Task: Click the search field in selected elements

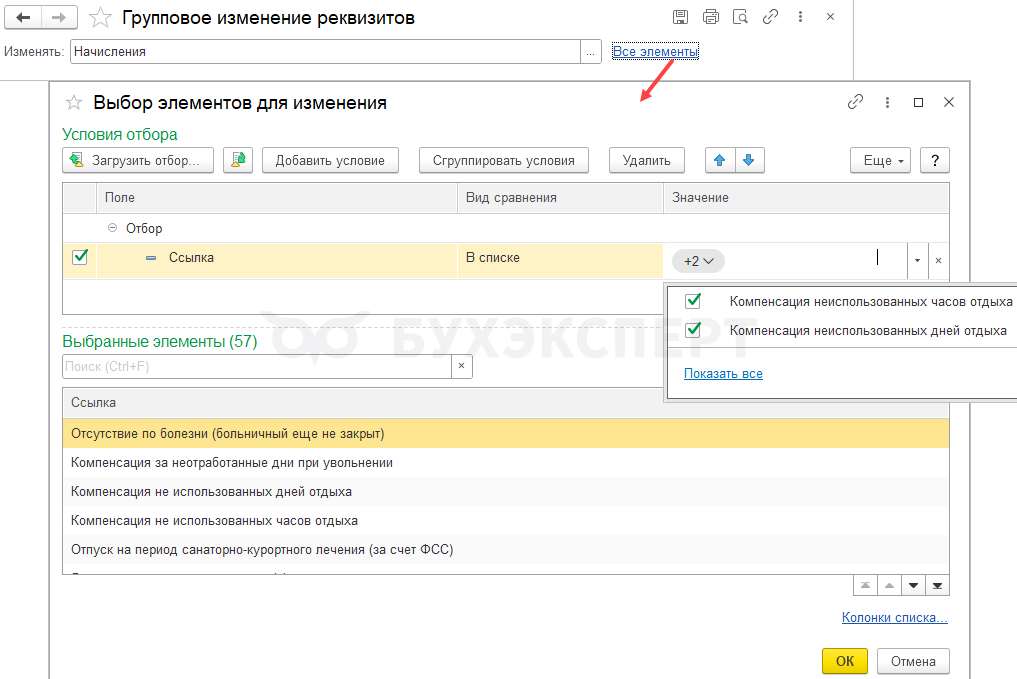Action: click(256, 367)
